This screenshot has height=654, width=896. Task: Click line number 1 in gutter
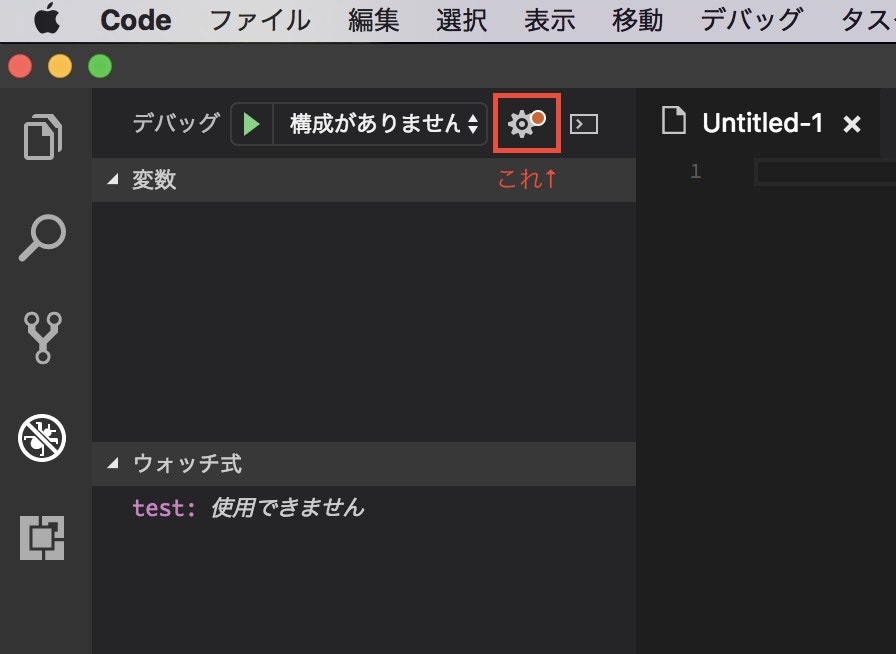click(695, 172)
